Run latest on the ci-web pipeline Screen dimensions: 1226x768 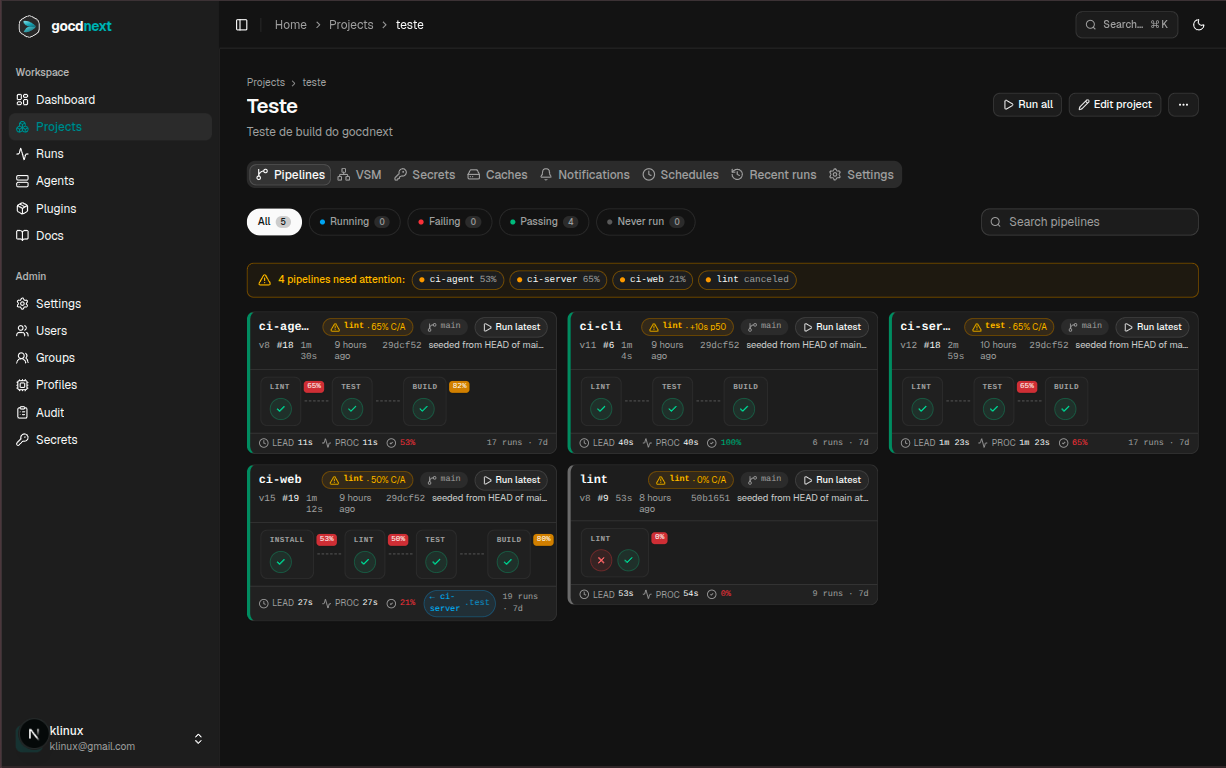(x=511, y=480)
